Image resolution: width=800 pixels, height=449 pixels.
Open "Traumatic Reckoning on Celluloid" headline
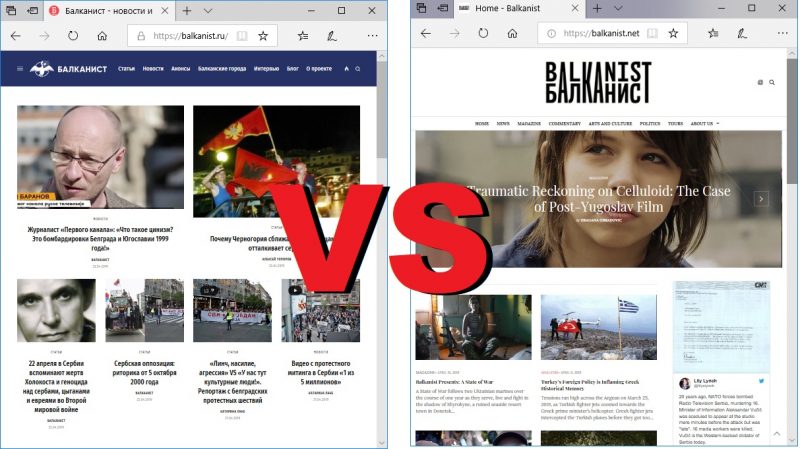(x=598, y=198)
